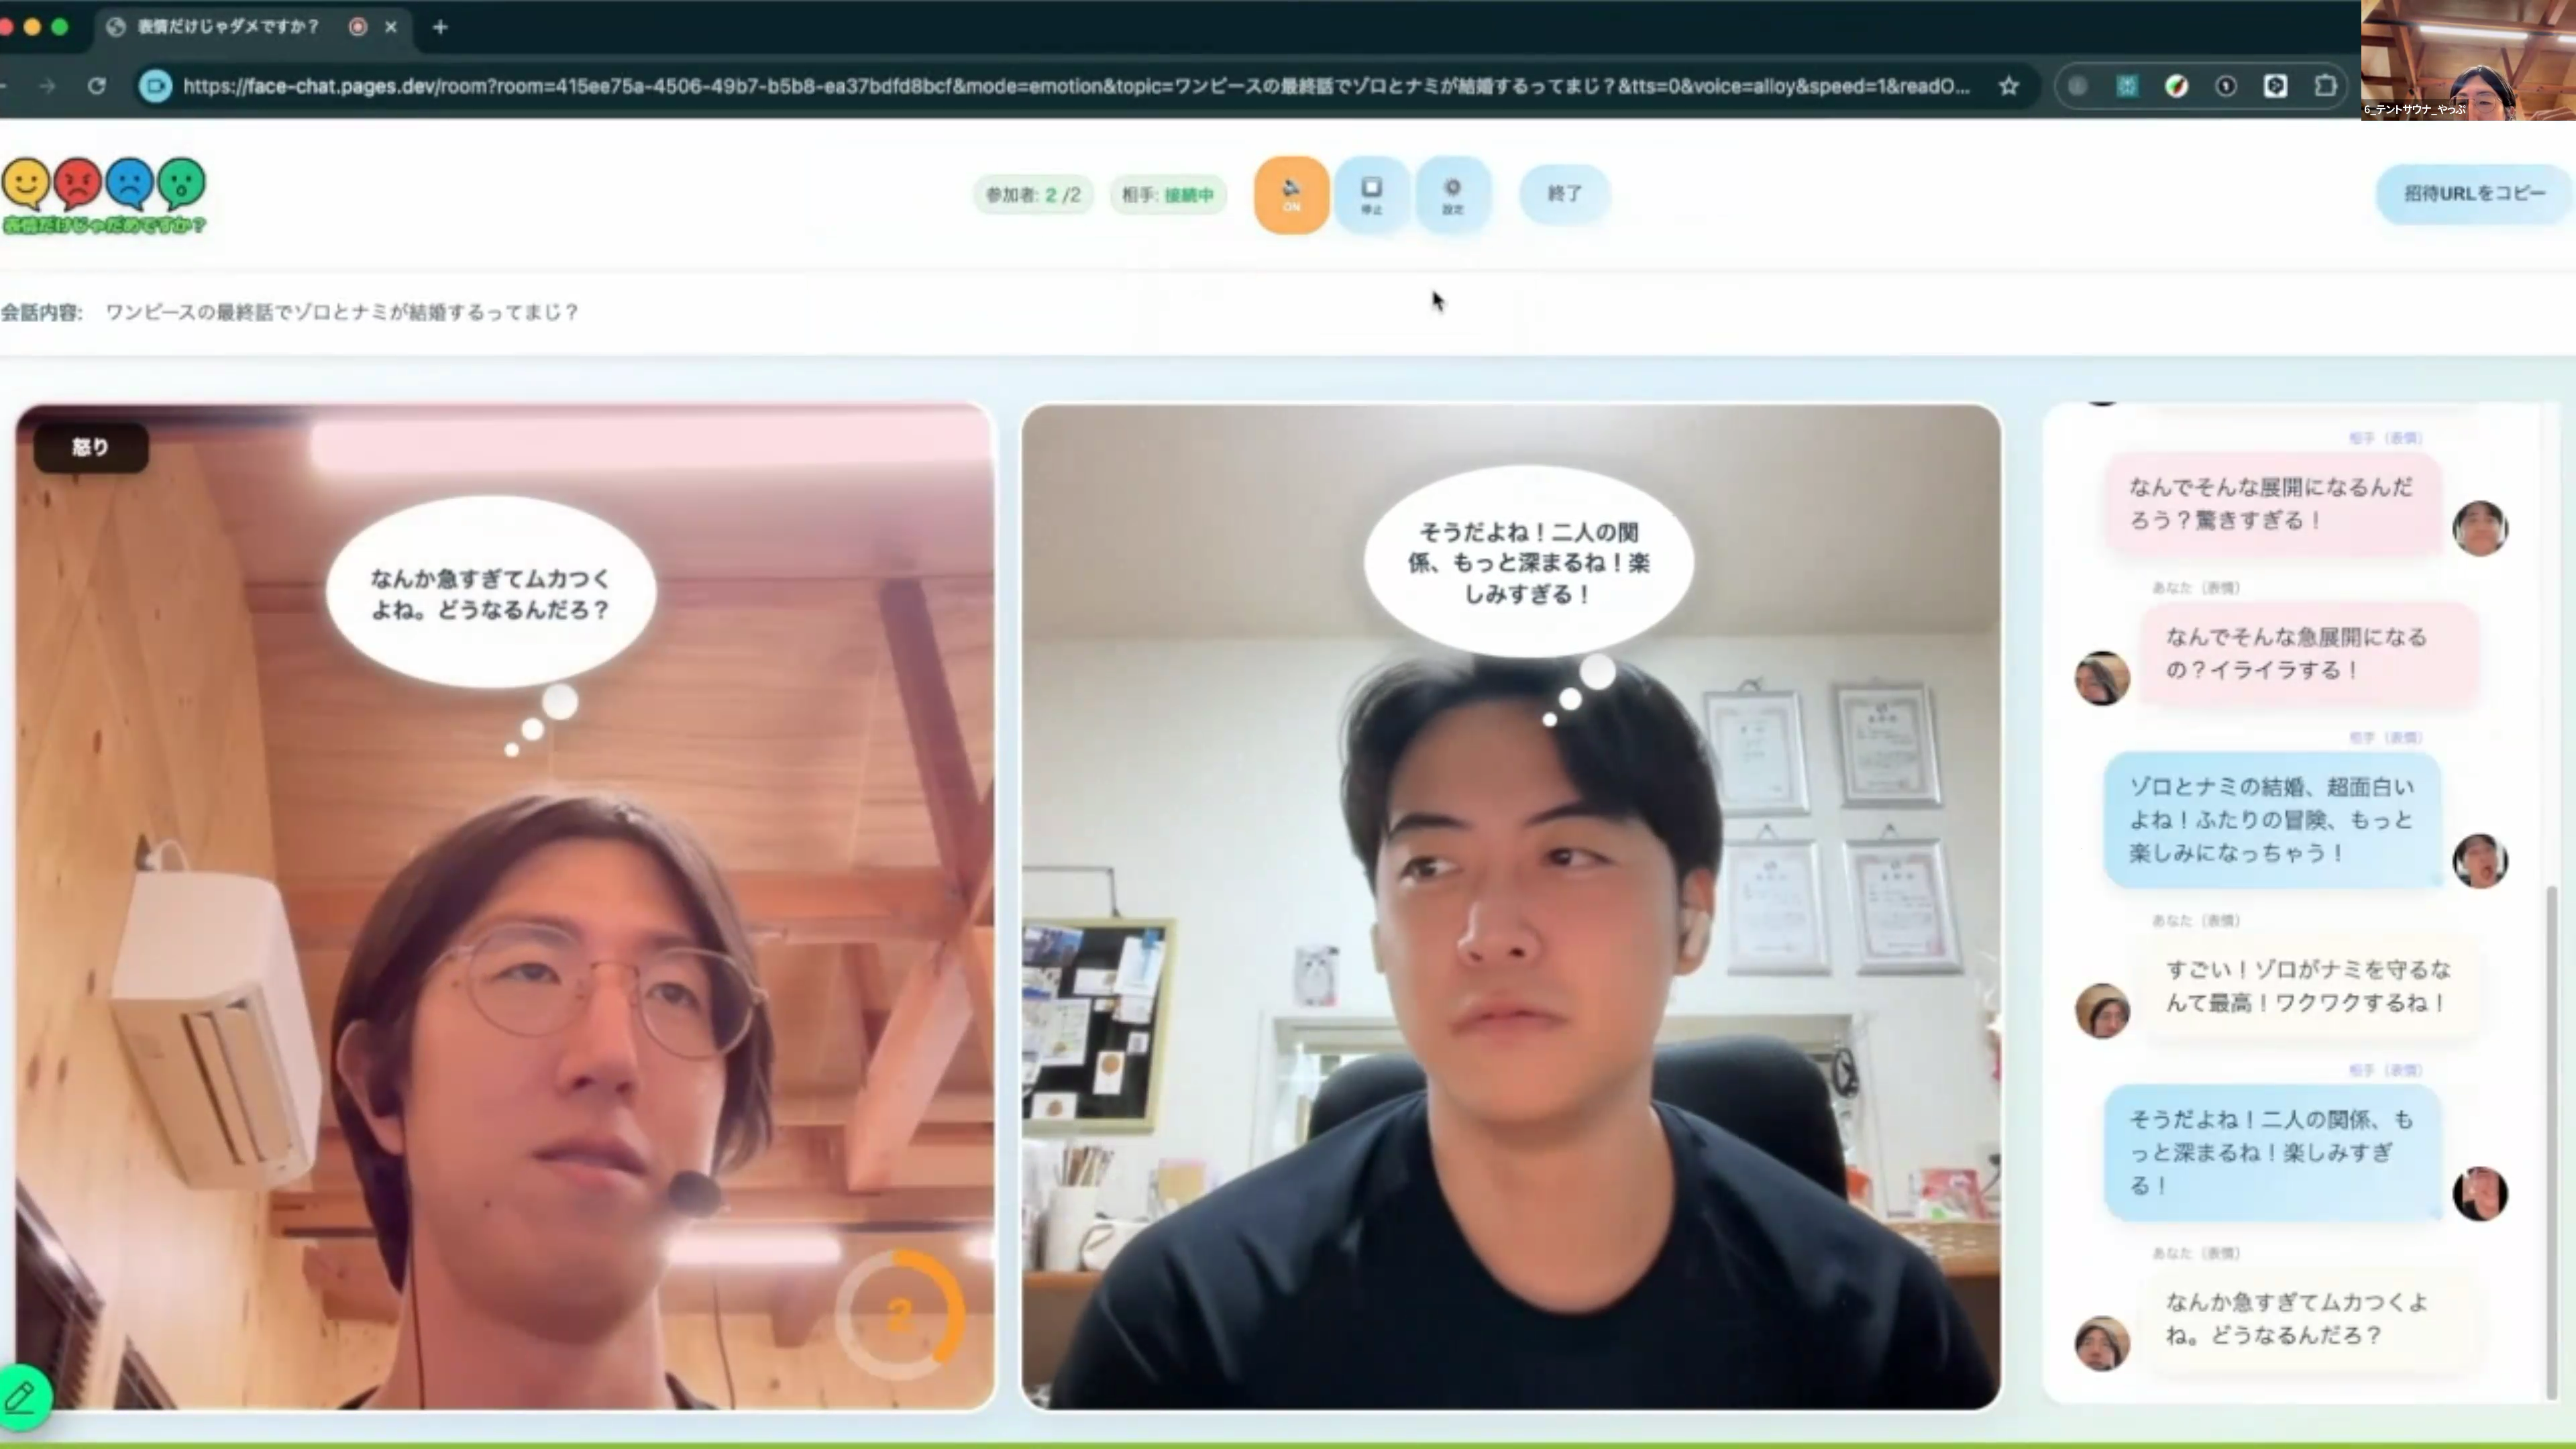Reload the page with refresh icon
The image size is (2576, 1449).
tap(96, 86)
